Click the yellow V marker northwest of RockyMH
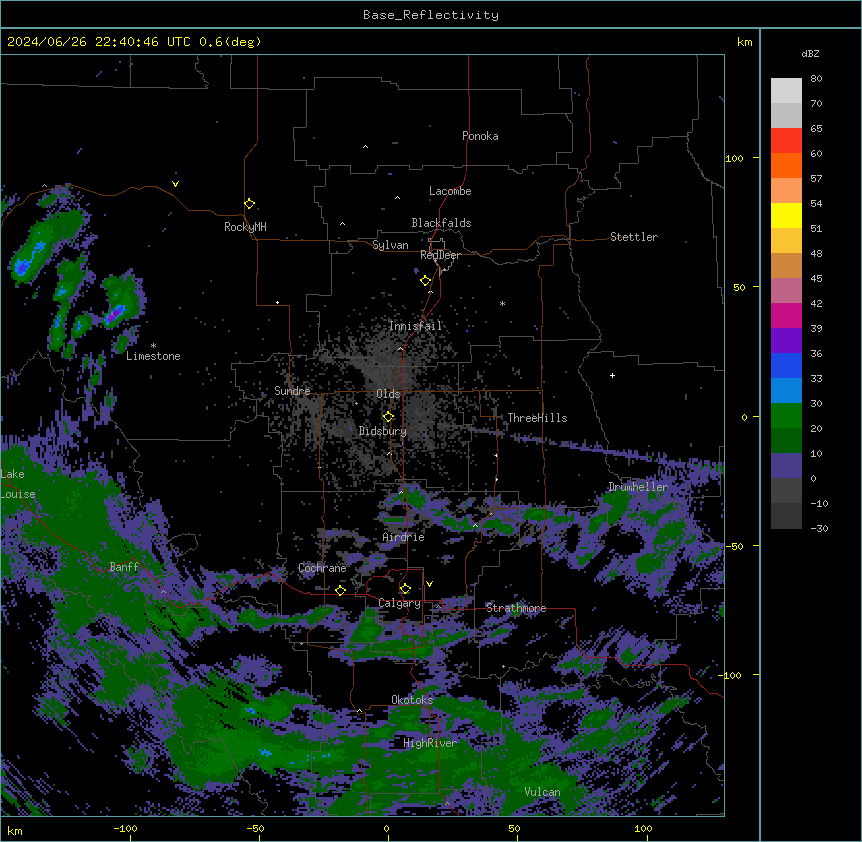862x842 pixels. click(175, 184)
